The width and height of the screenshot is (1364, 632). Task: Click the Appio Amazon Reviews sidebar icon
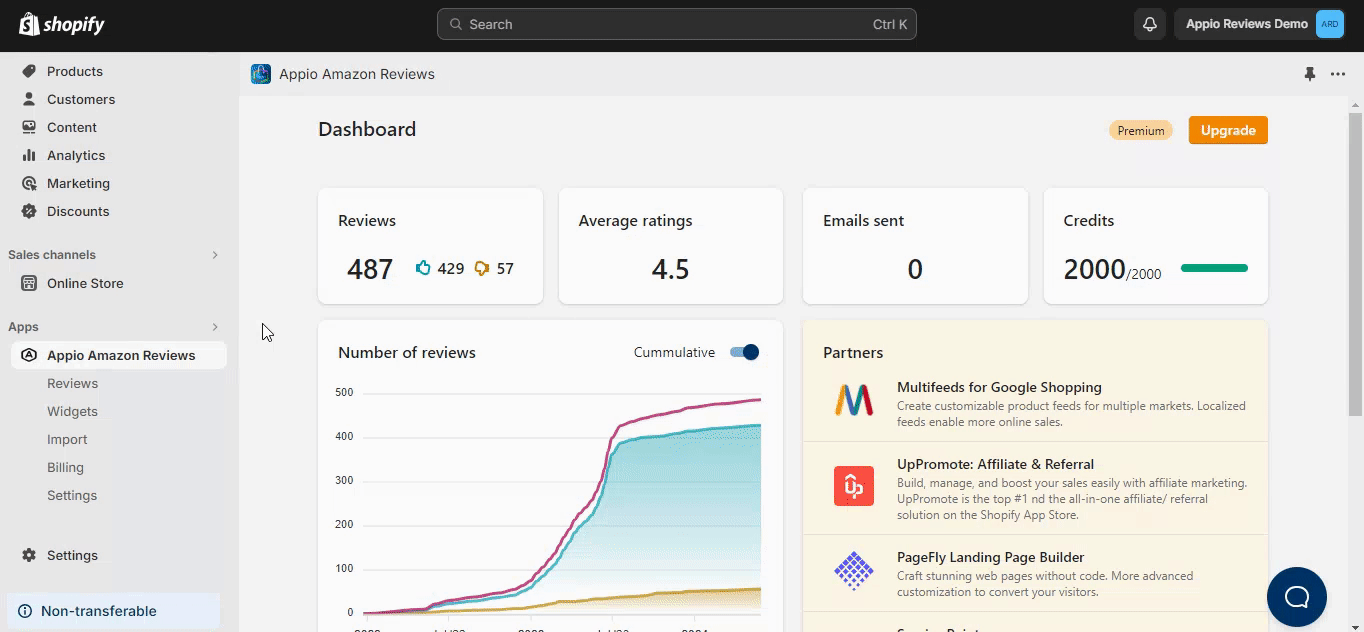tap(29, 355)
